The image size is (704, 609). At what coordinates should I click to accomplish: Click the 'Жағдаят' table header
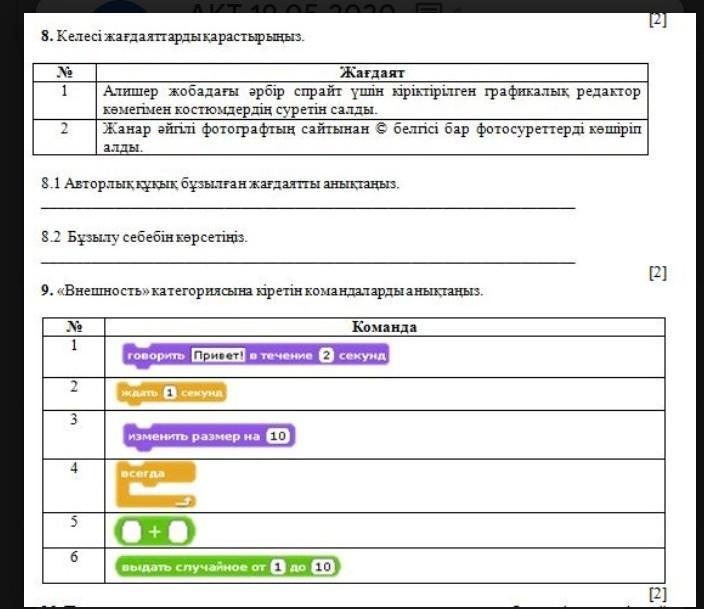click(371, 73)
